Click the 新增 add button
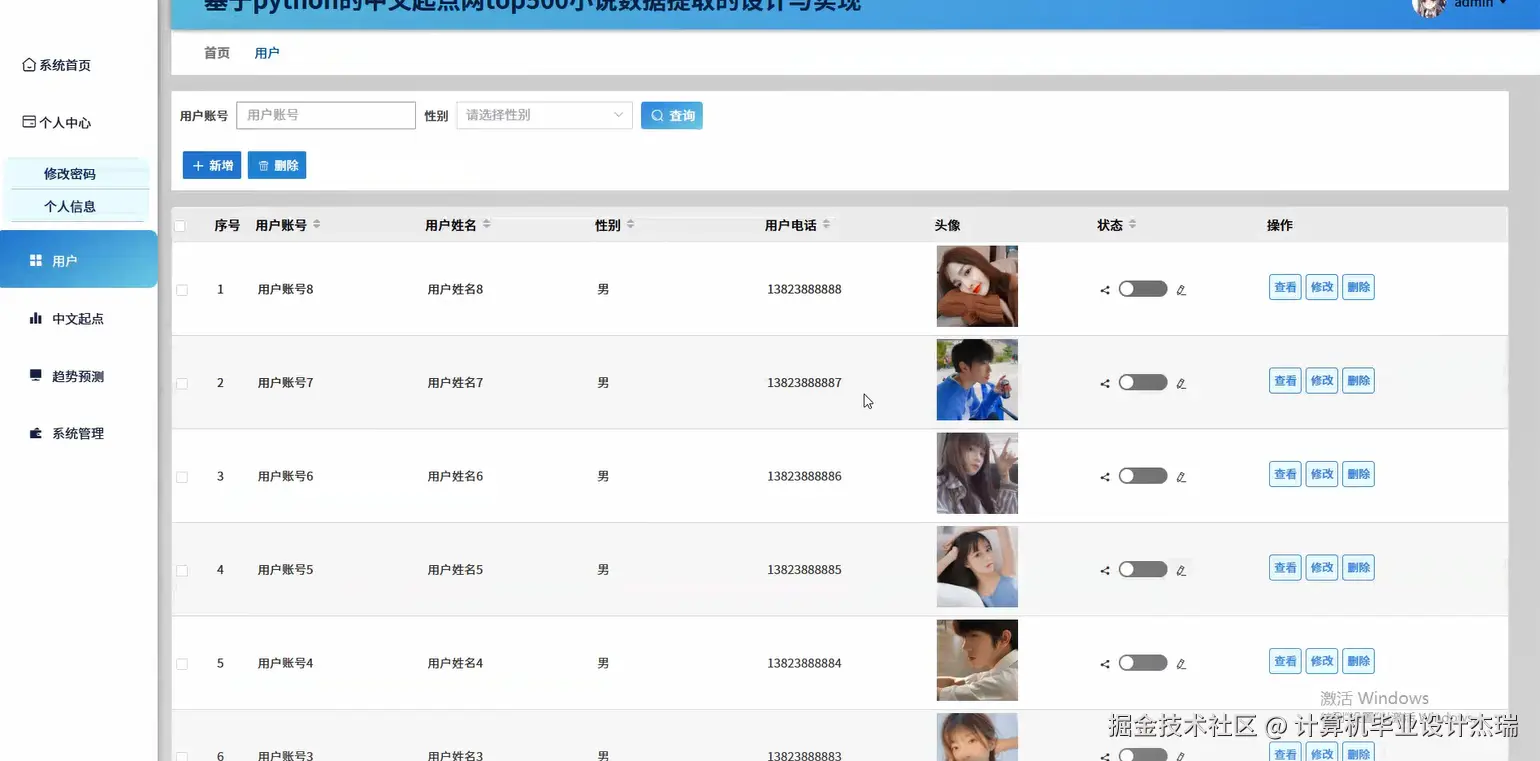 pos(212,166)
